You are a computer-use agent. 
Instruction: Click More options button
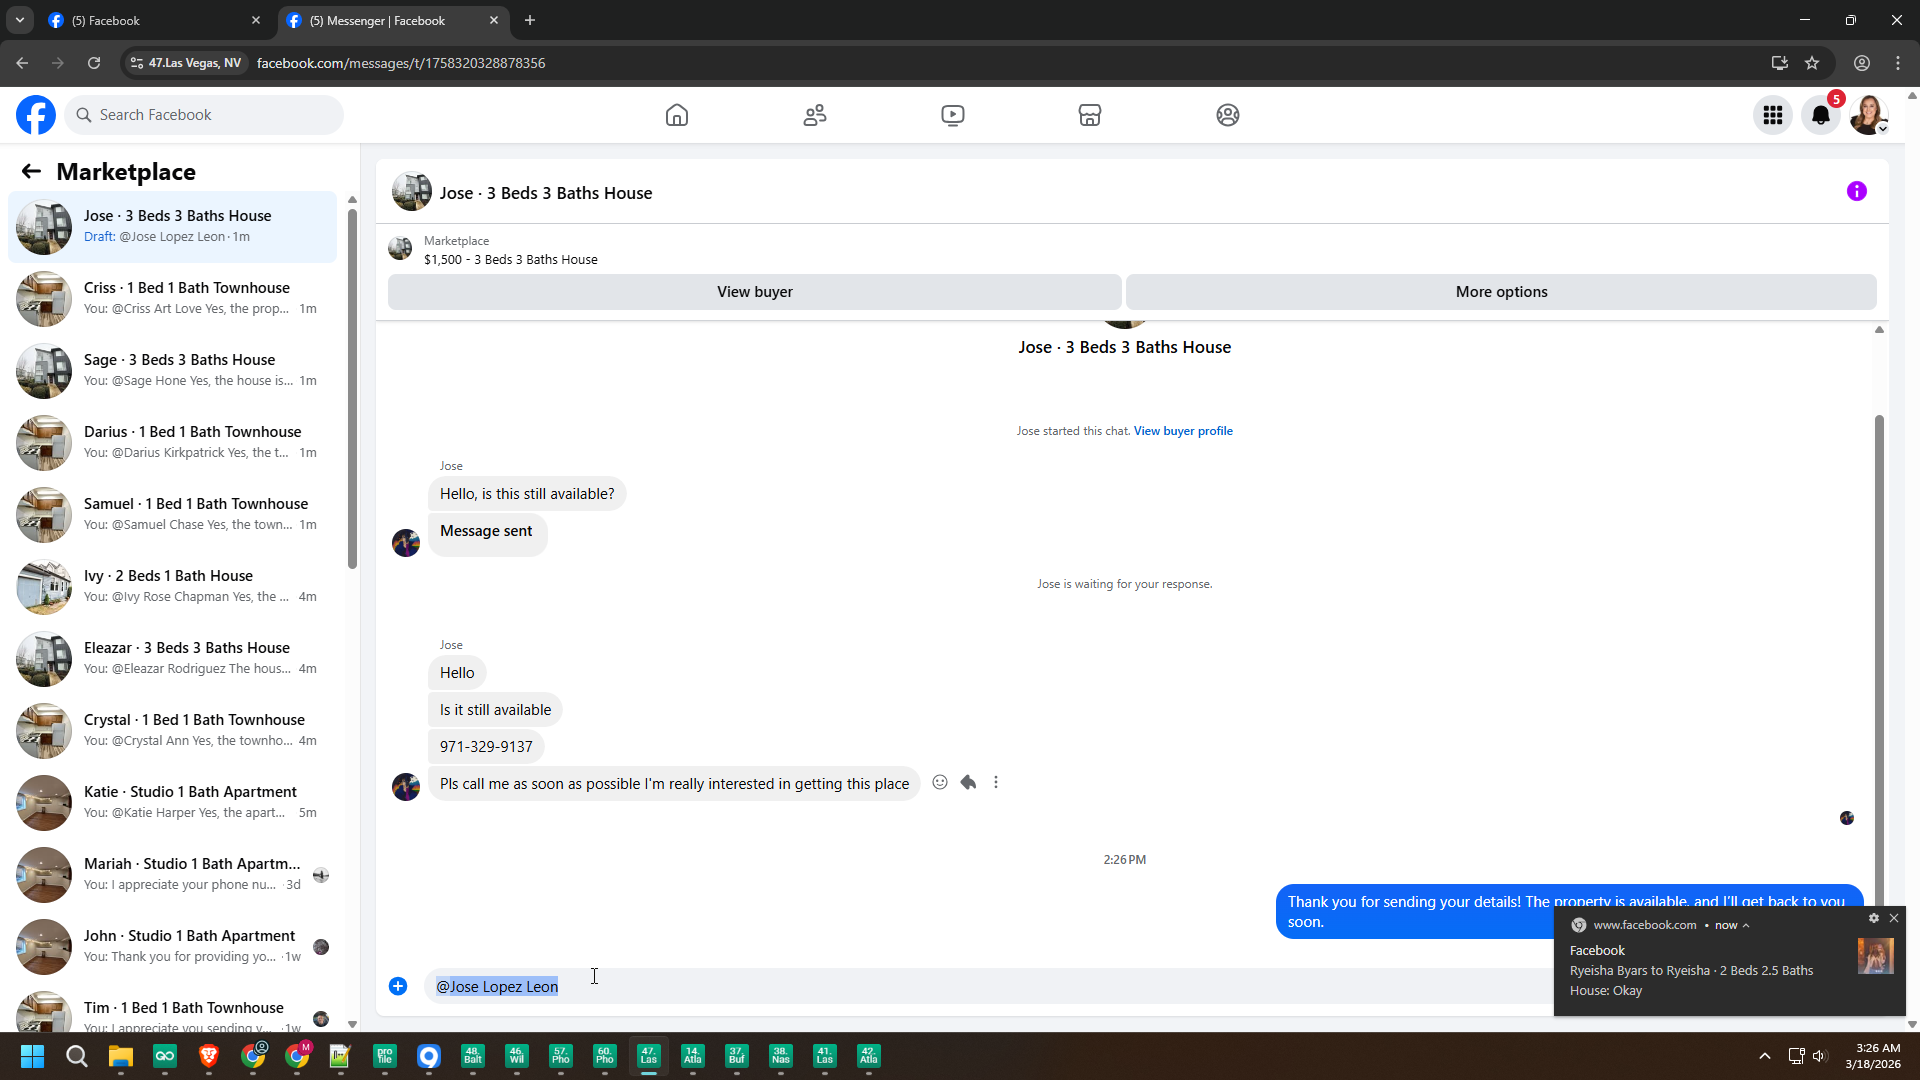(1501, 292)
